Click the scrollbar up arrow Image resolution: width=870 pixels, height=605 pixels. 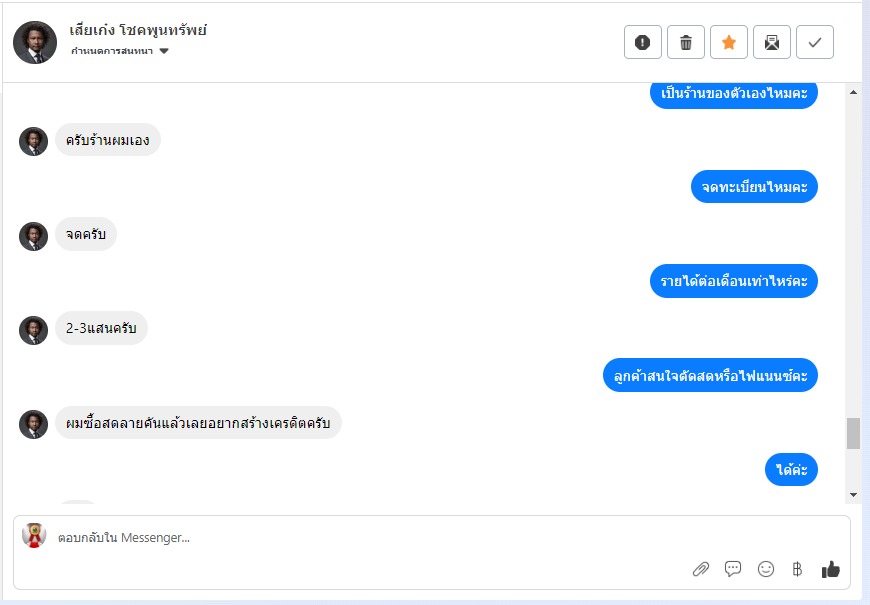tap(853, 92)
